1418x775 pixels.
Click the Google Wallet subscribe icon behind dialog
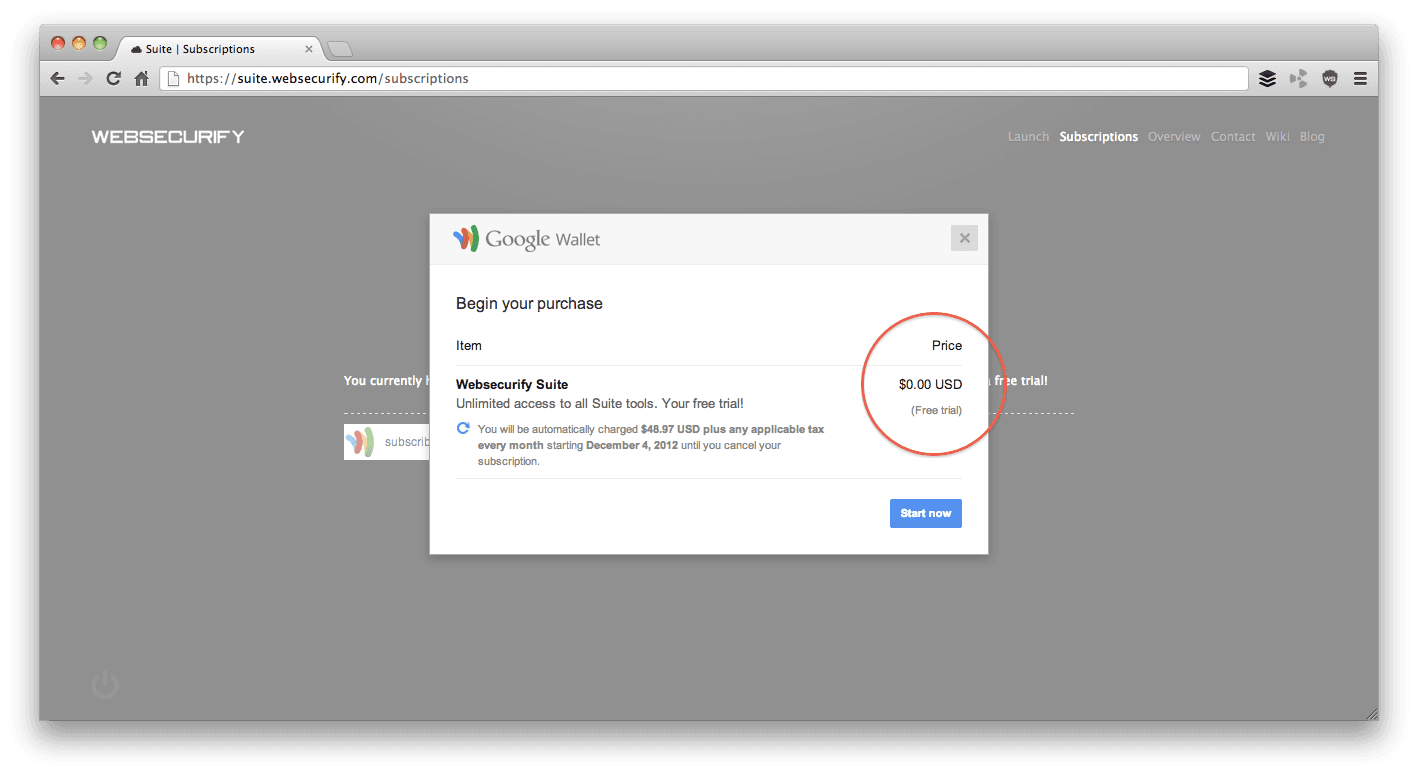coord(359,441)
